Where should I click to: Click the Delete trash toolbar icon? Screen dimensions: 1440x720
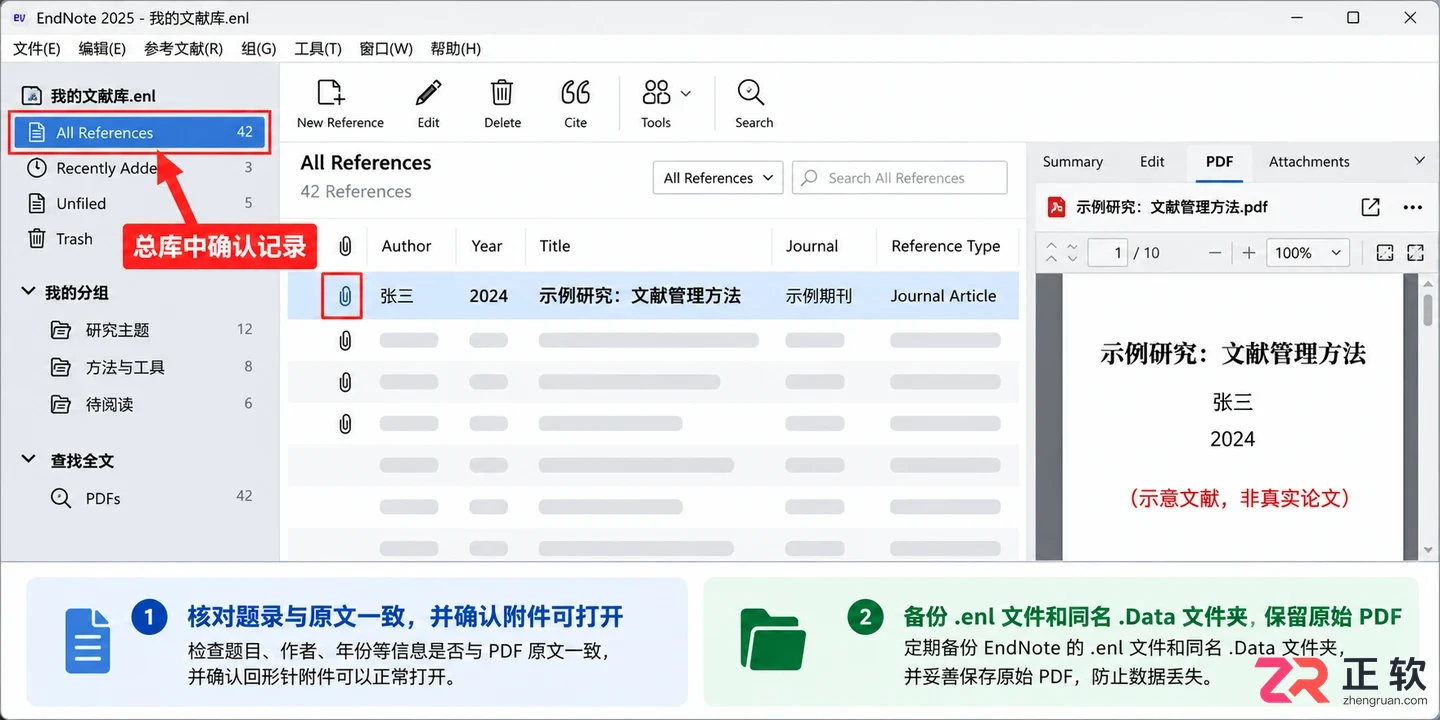point(502,93)
